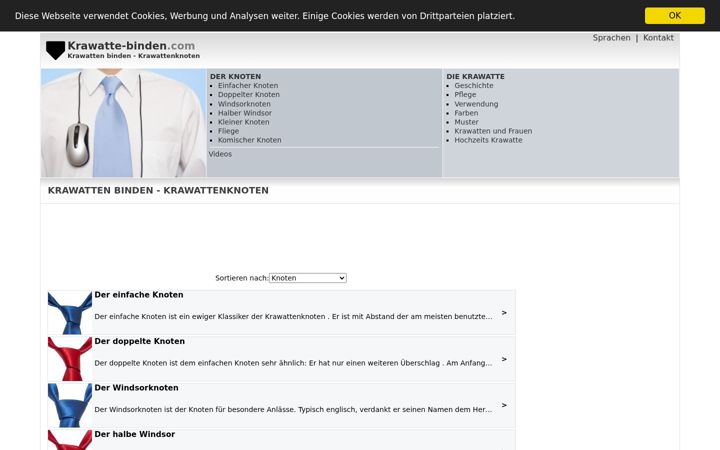Open the 'Der doppelte Knoten' title
Screen dimensions: 720x450
[x=140, y=341]
